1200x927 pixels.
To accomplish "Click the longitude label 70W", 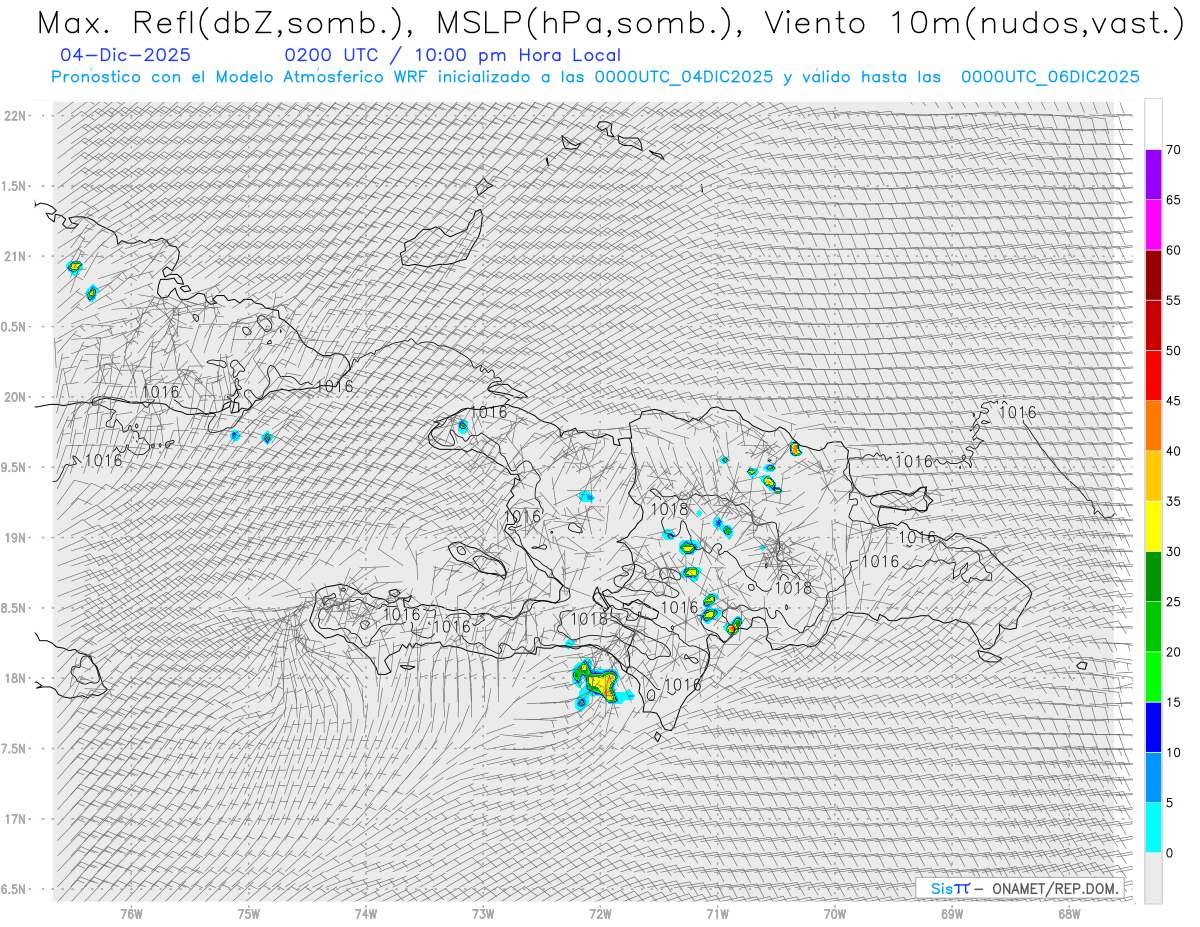I will pyautogui.click(x=835, y=913).
